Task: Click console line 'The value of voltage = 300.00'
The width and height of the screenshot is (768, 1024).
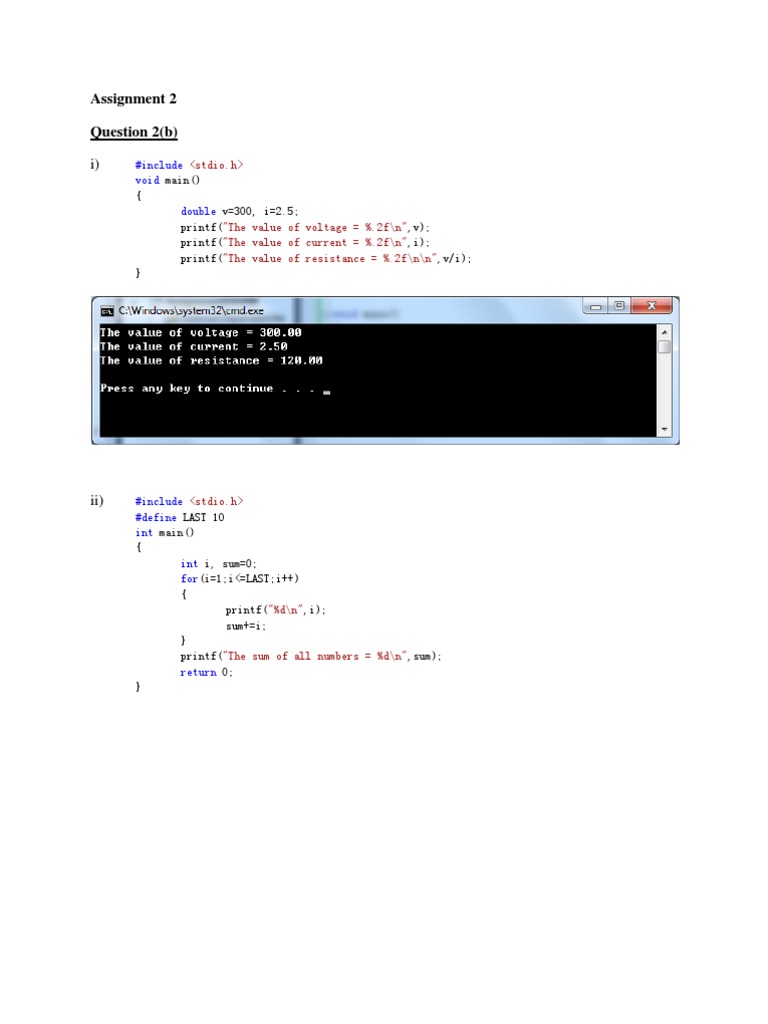Action: pyautogui.click(x=200, y=333)
